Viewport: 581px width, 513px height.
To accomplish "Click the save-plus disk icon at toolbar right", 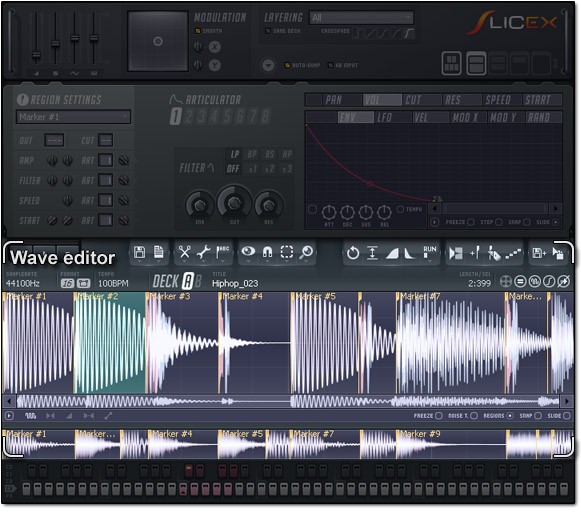I will point(539,253).
